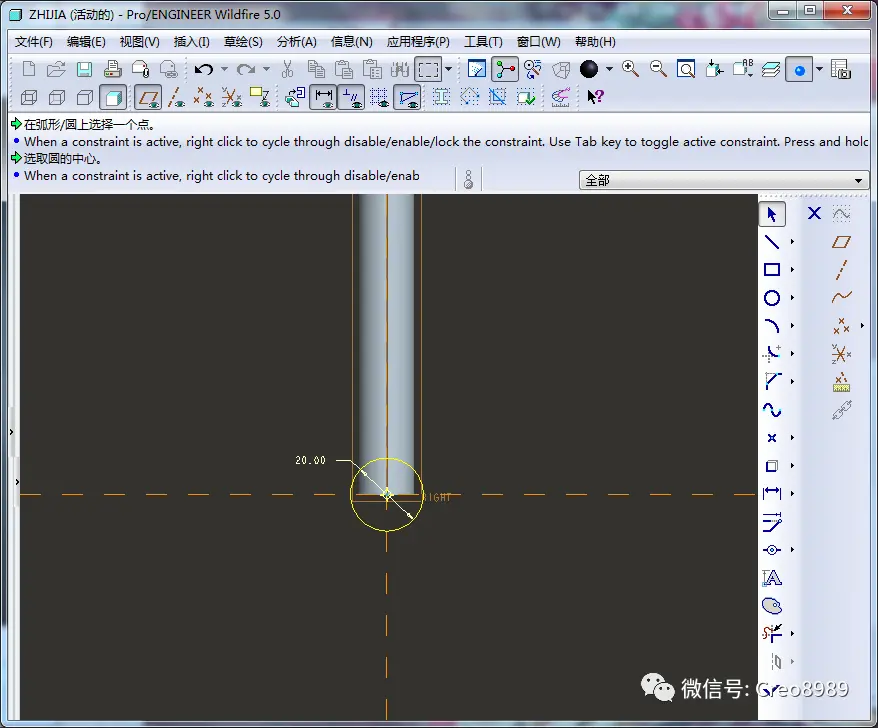The height and width of the screenshot is (728, 878).
Task: Click the save disk icon
Action: click(85, 69)
